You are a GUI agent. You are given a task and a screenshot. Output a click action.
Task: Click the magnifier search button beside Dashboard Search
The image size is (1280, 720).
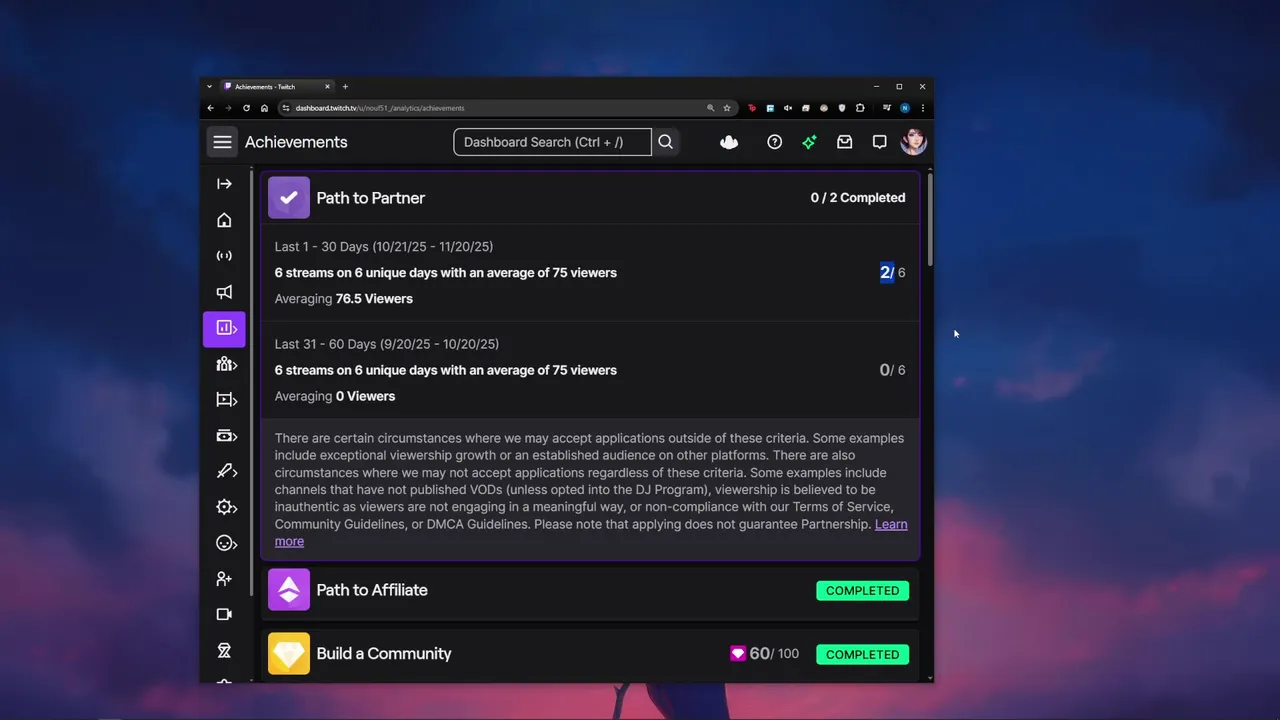tap(665, 142)
